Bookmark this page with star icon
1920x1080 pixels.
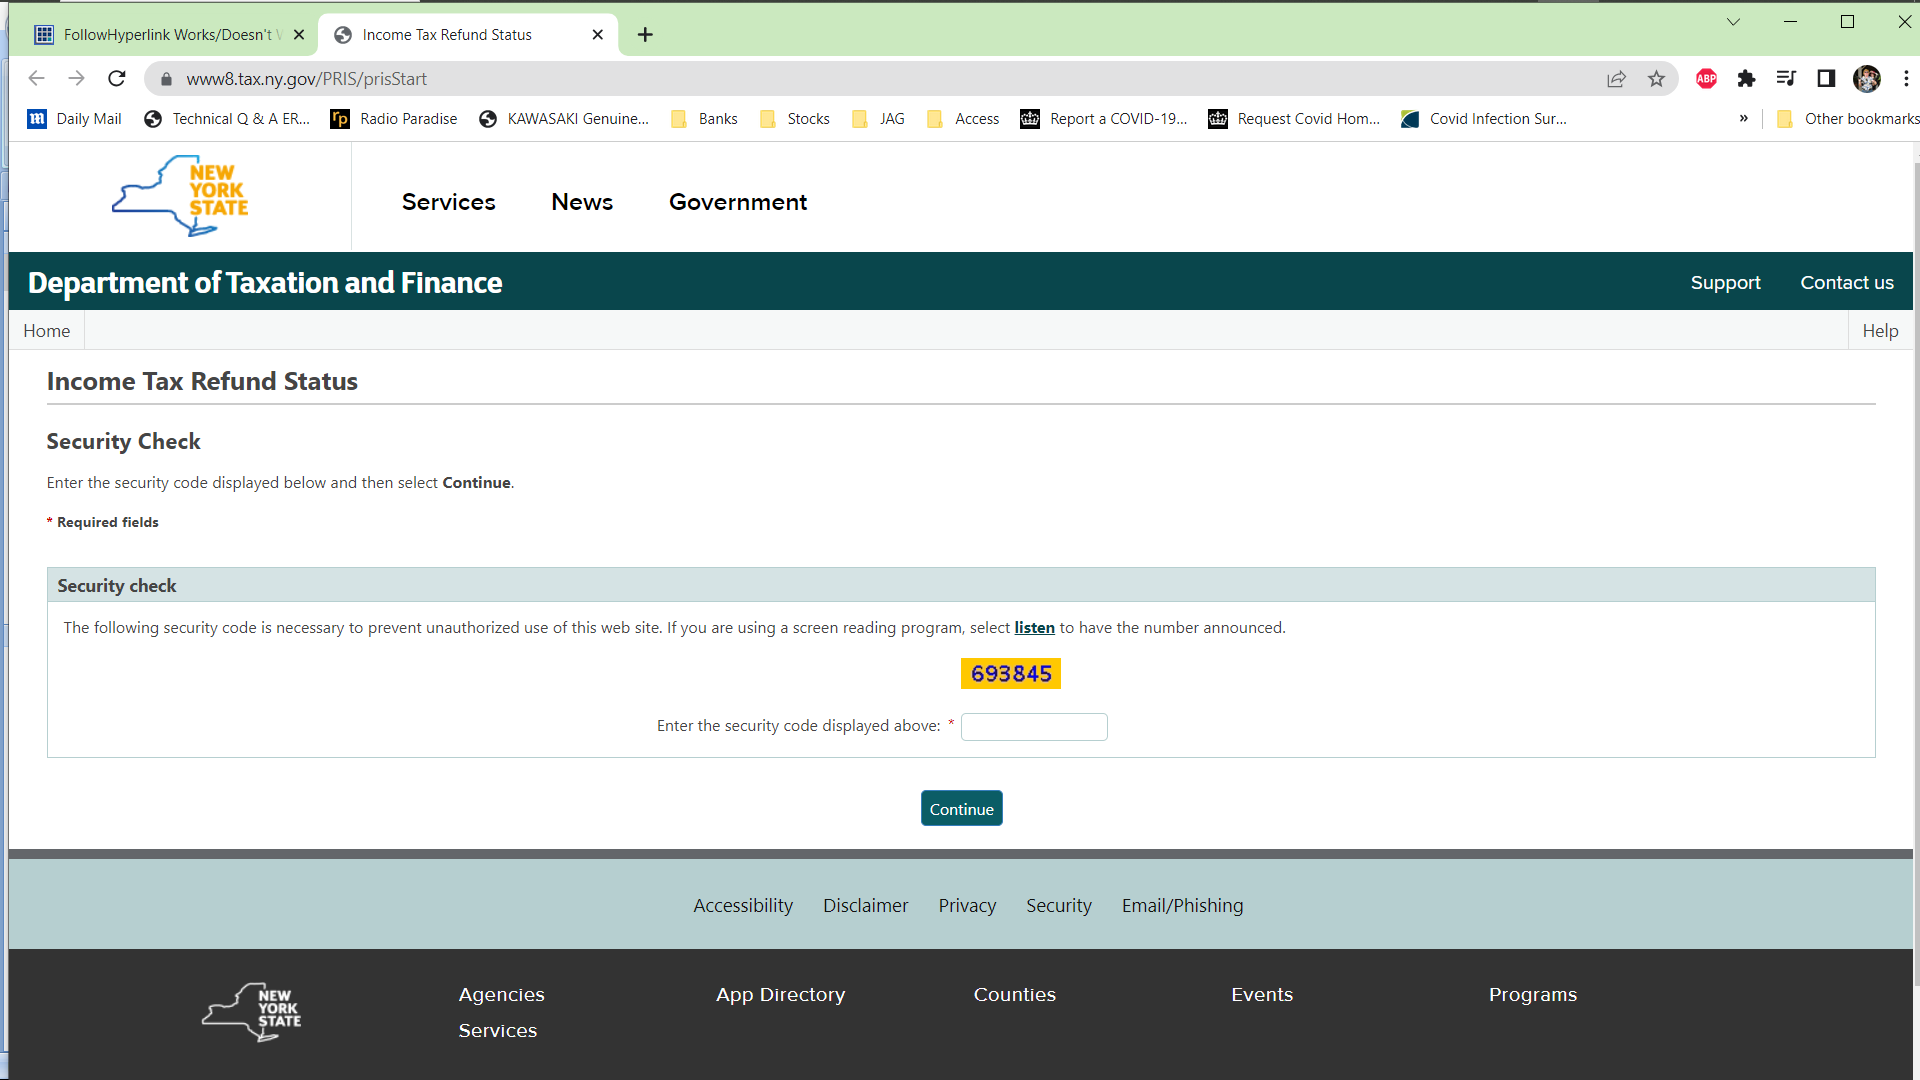1656,79
